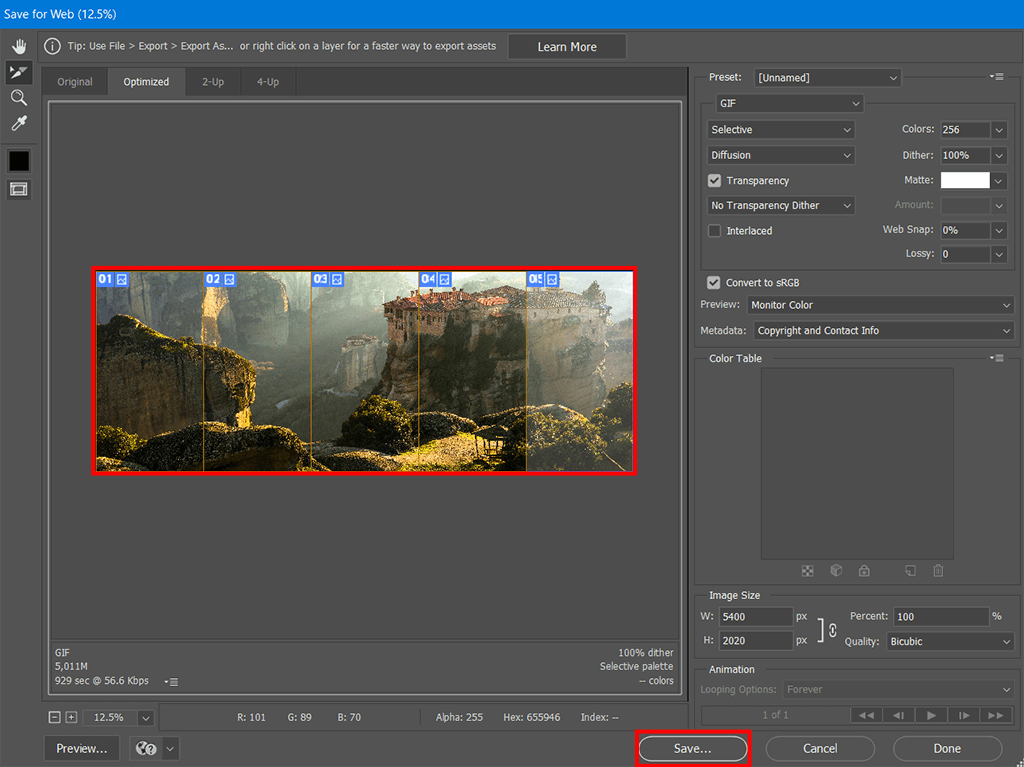Click the zoom out minus button

pos(55,717)
